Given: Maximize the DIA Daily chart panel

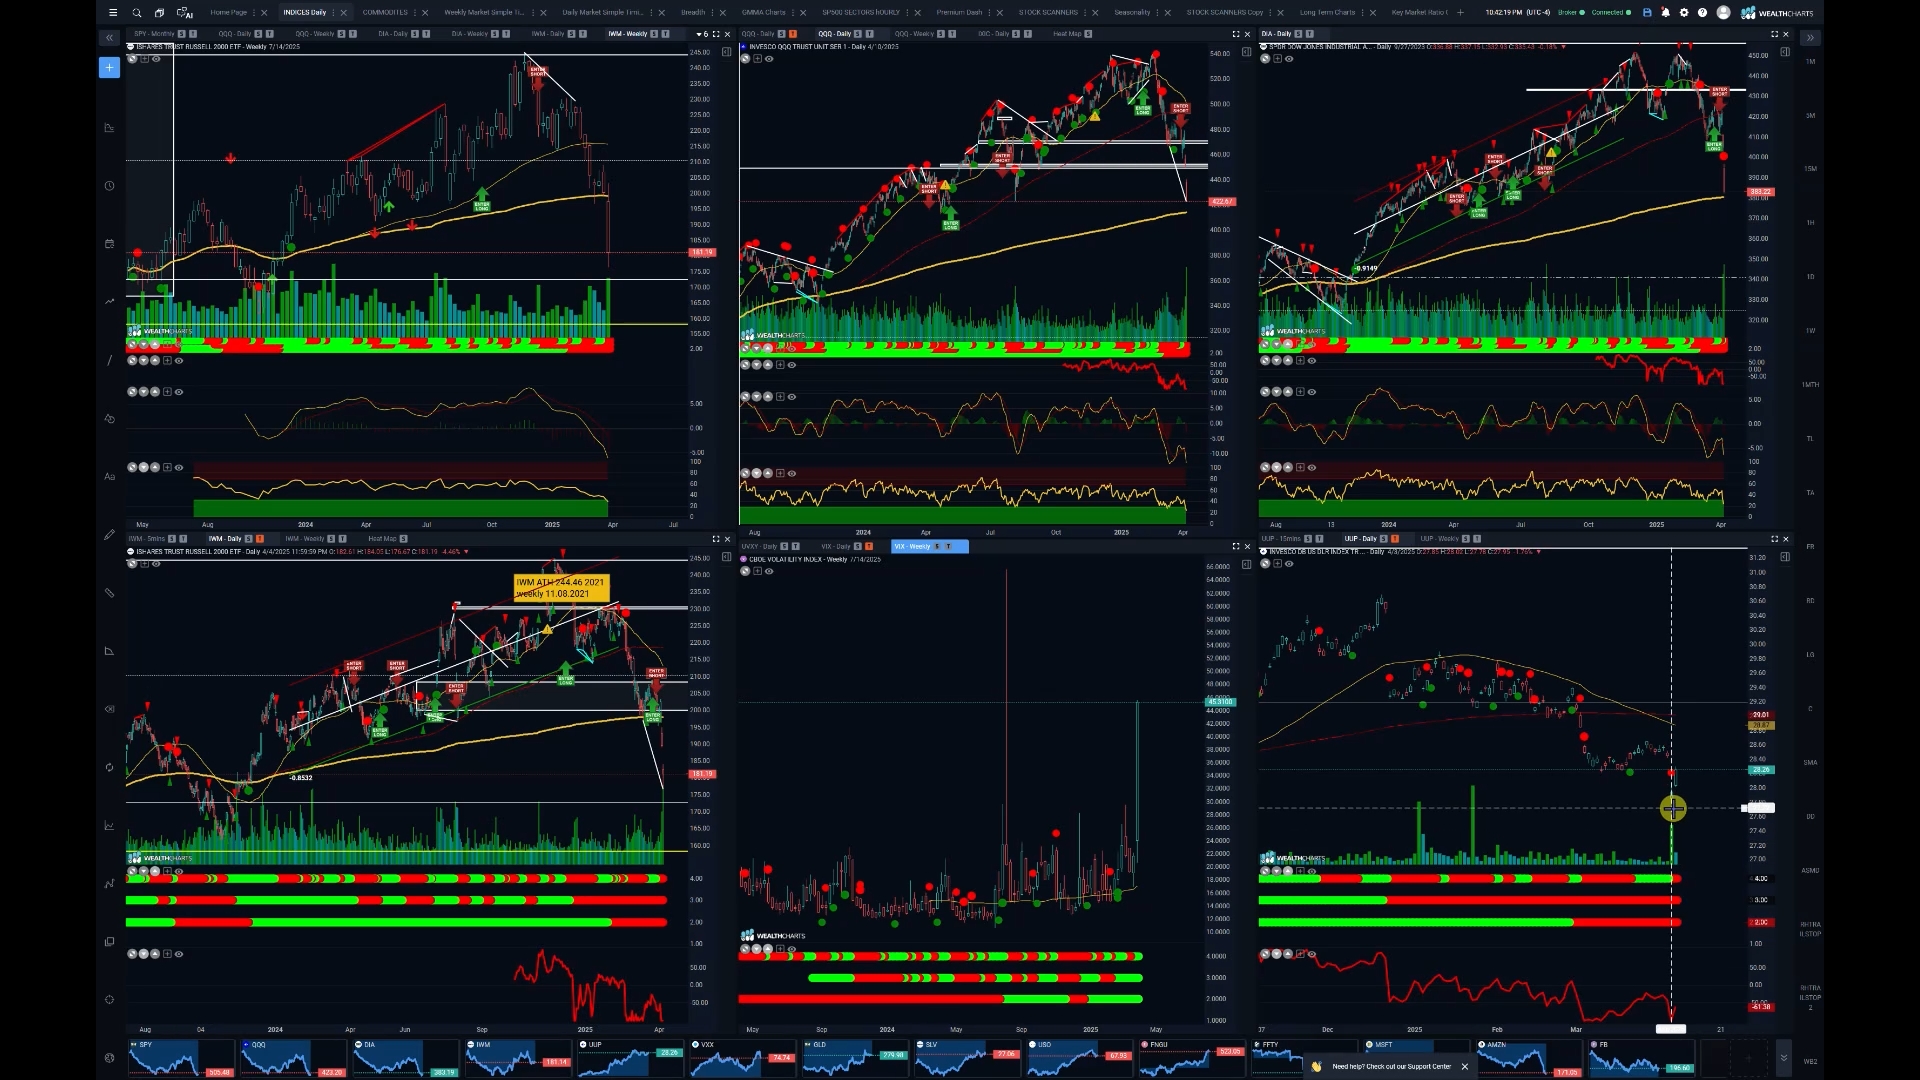Looking at the screenshot, I should 1775,34.
